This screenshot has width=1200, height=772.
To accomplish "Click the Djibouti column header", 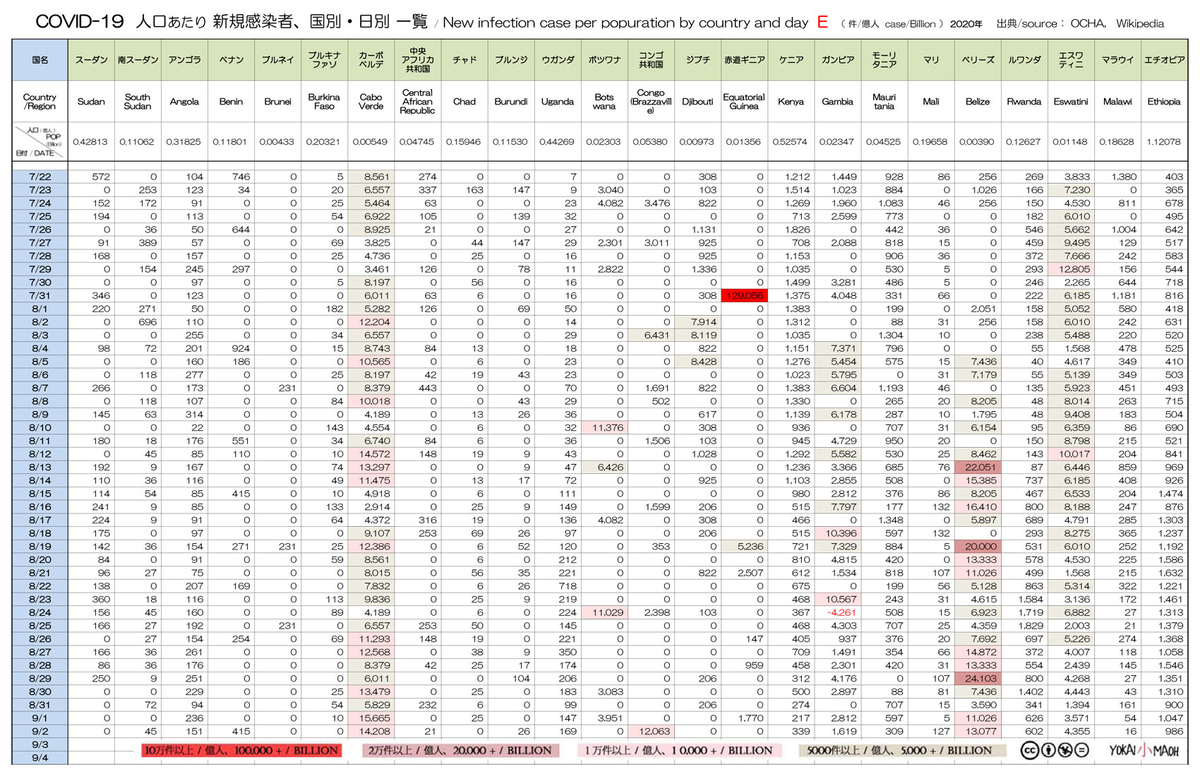I will pos(696,102).
